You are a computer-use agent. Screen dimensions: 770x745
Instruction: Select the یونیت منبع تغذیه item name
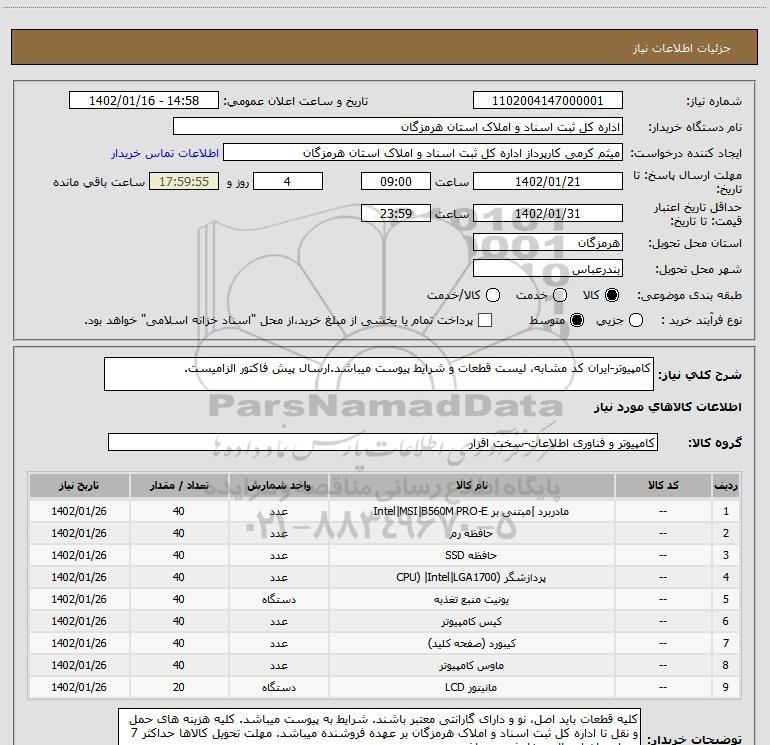[471, 599]
